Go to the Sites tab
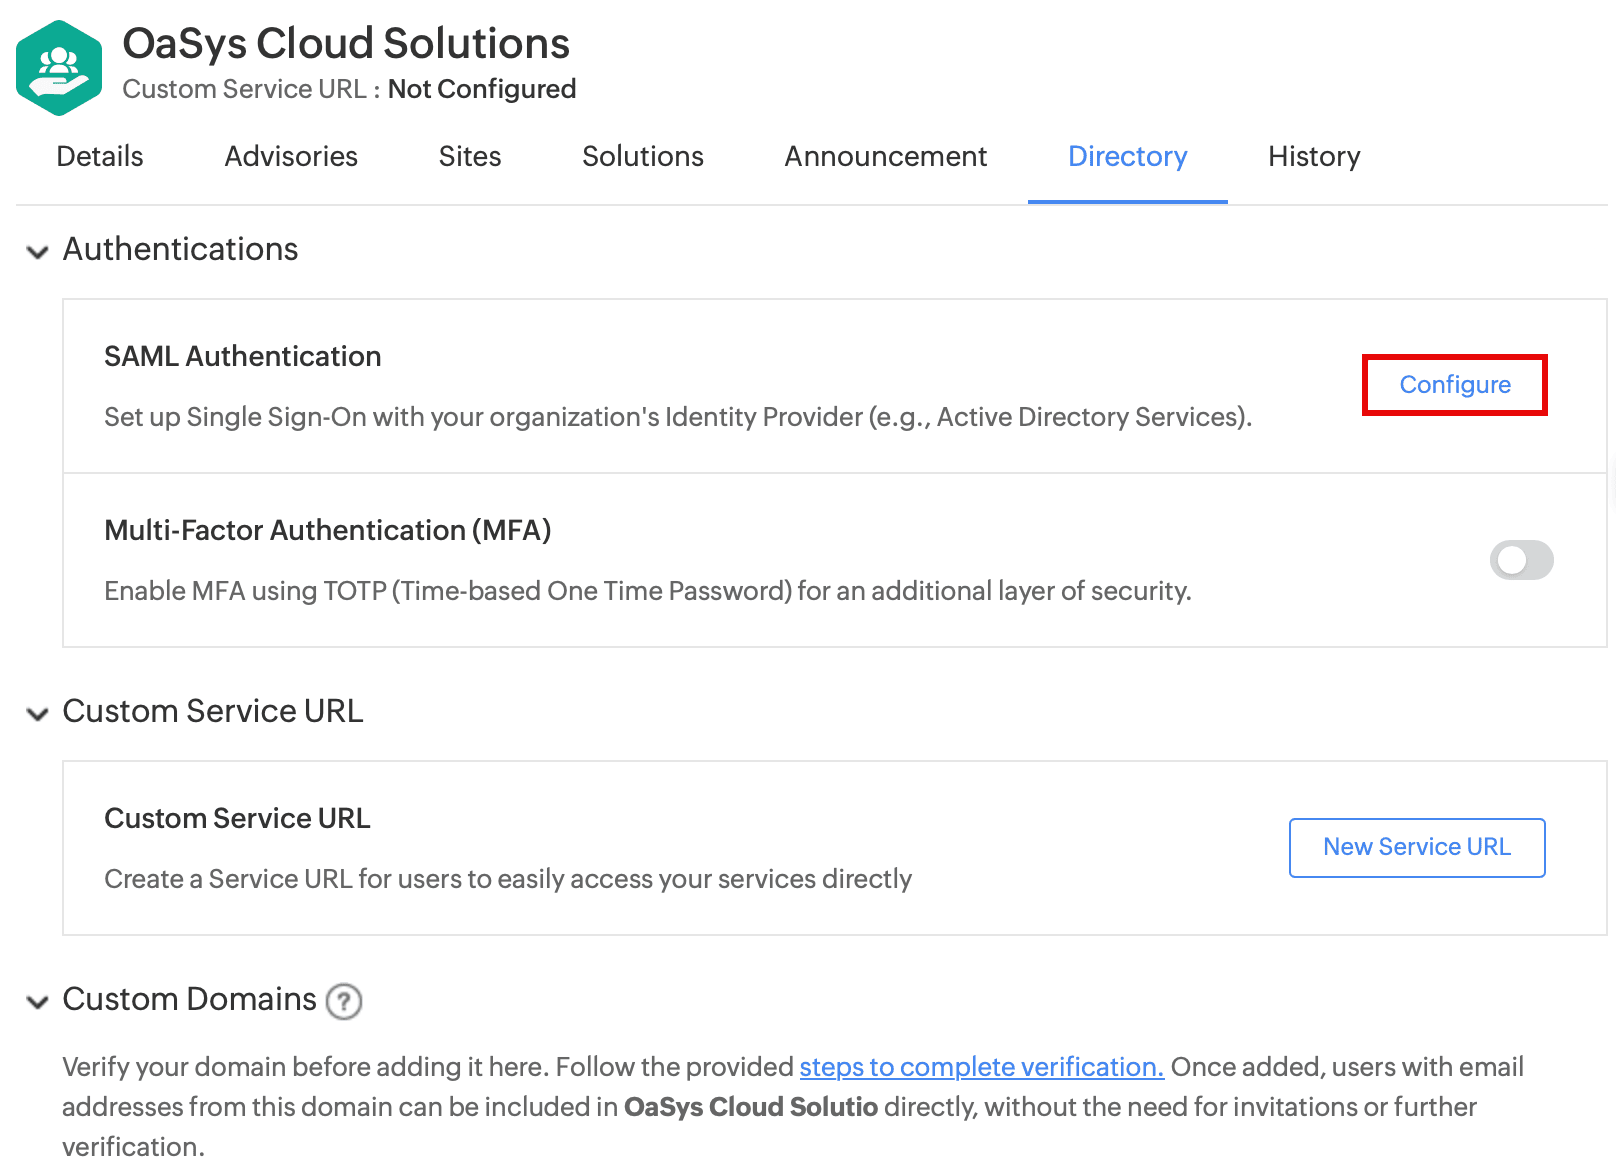 tap(470, 157)
